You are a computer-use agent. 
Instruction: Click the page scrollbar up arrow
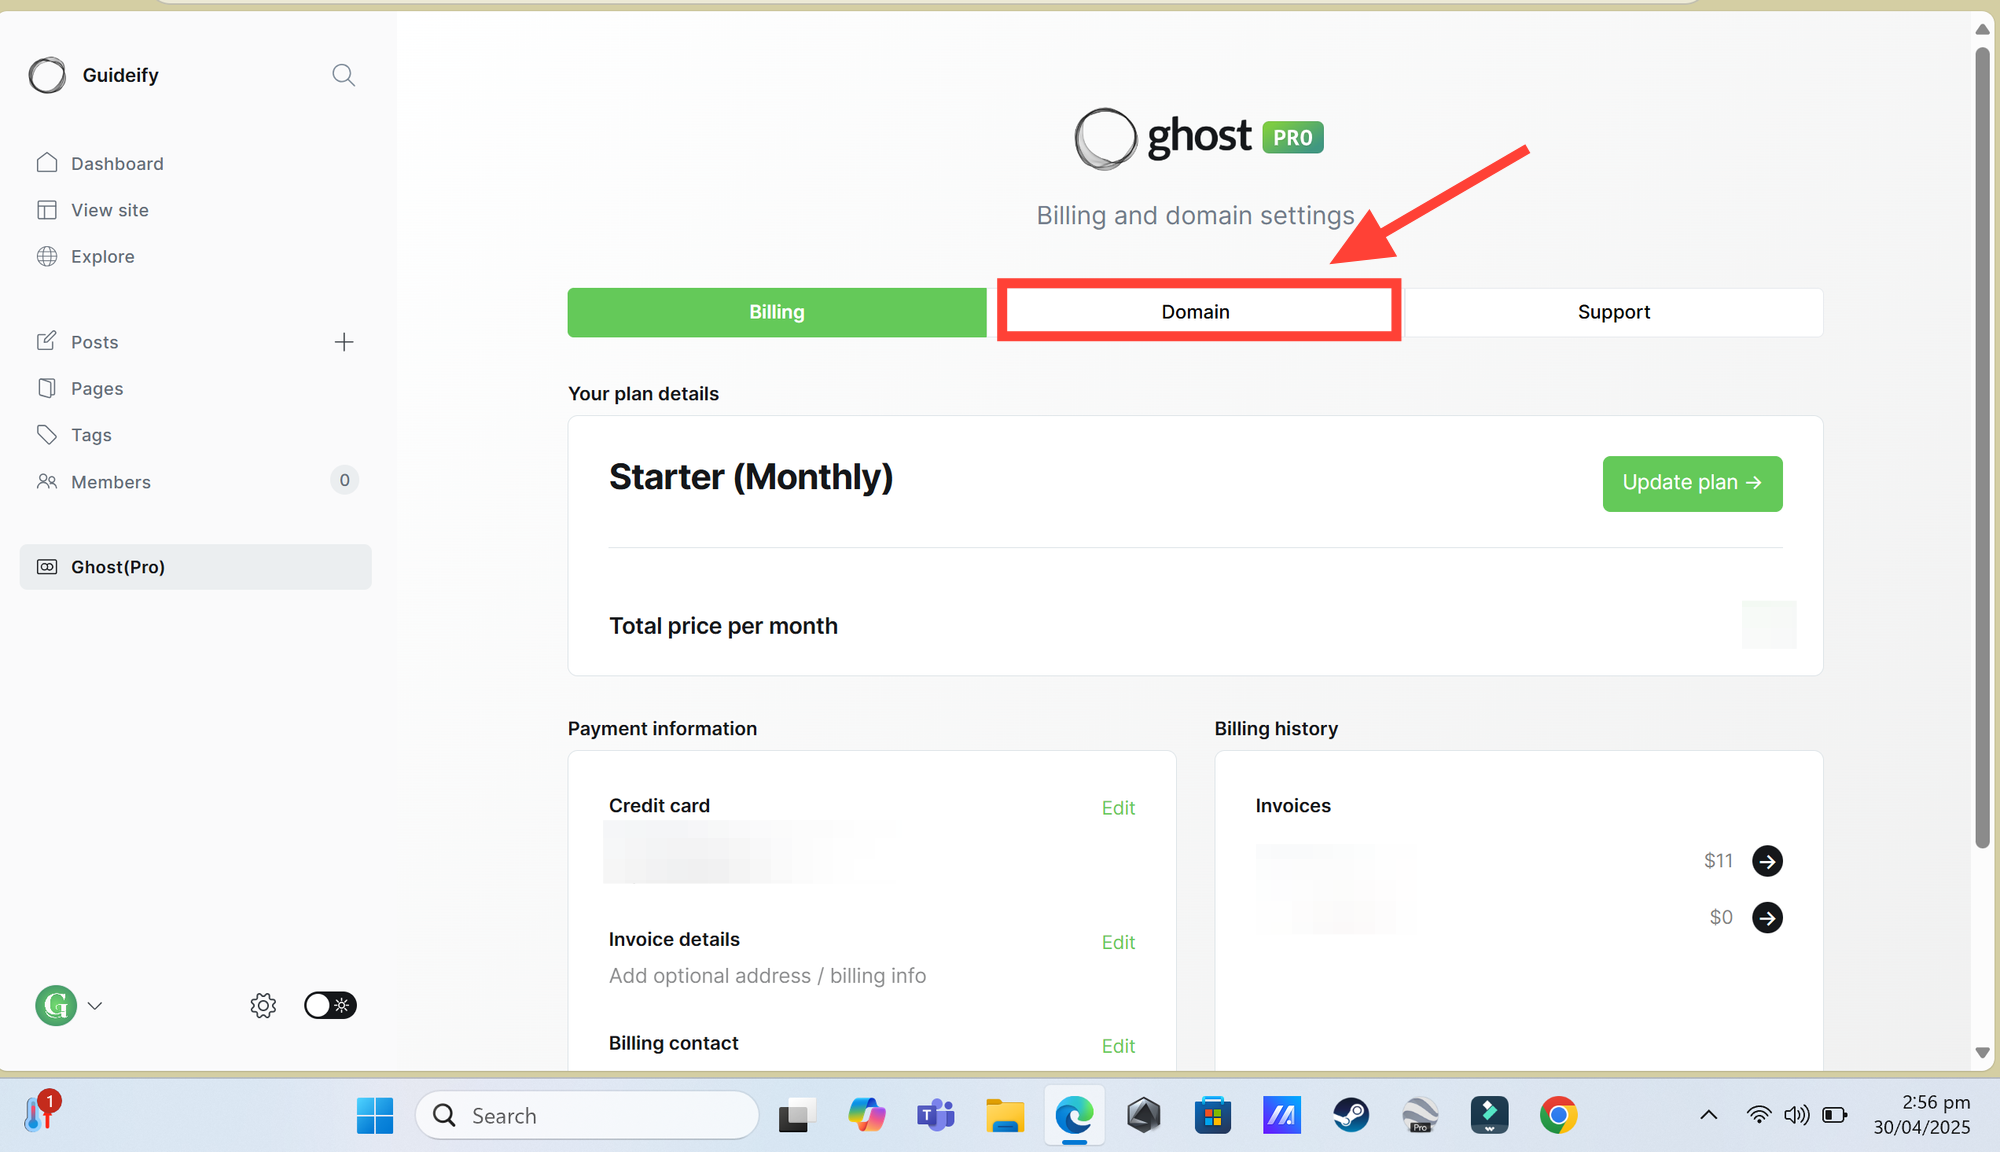[1982, 29]
